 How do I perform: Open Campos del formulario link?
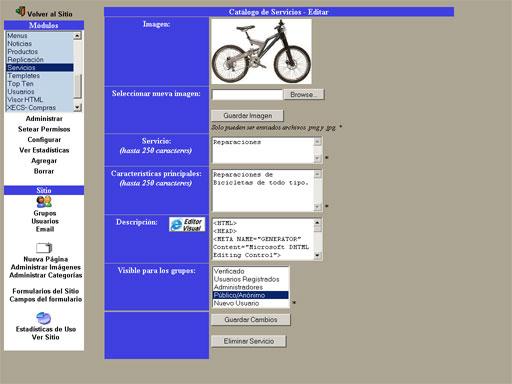tap(46, 299)
